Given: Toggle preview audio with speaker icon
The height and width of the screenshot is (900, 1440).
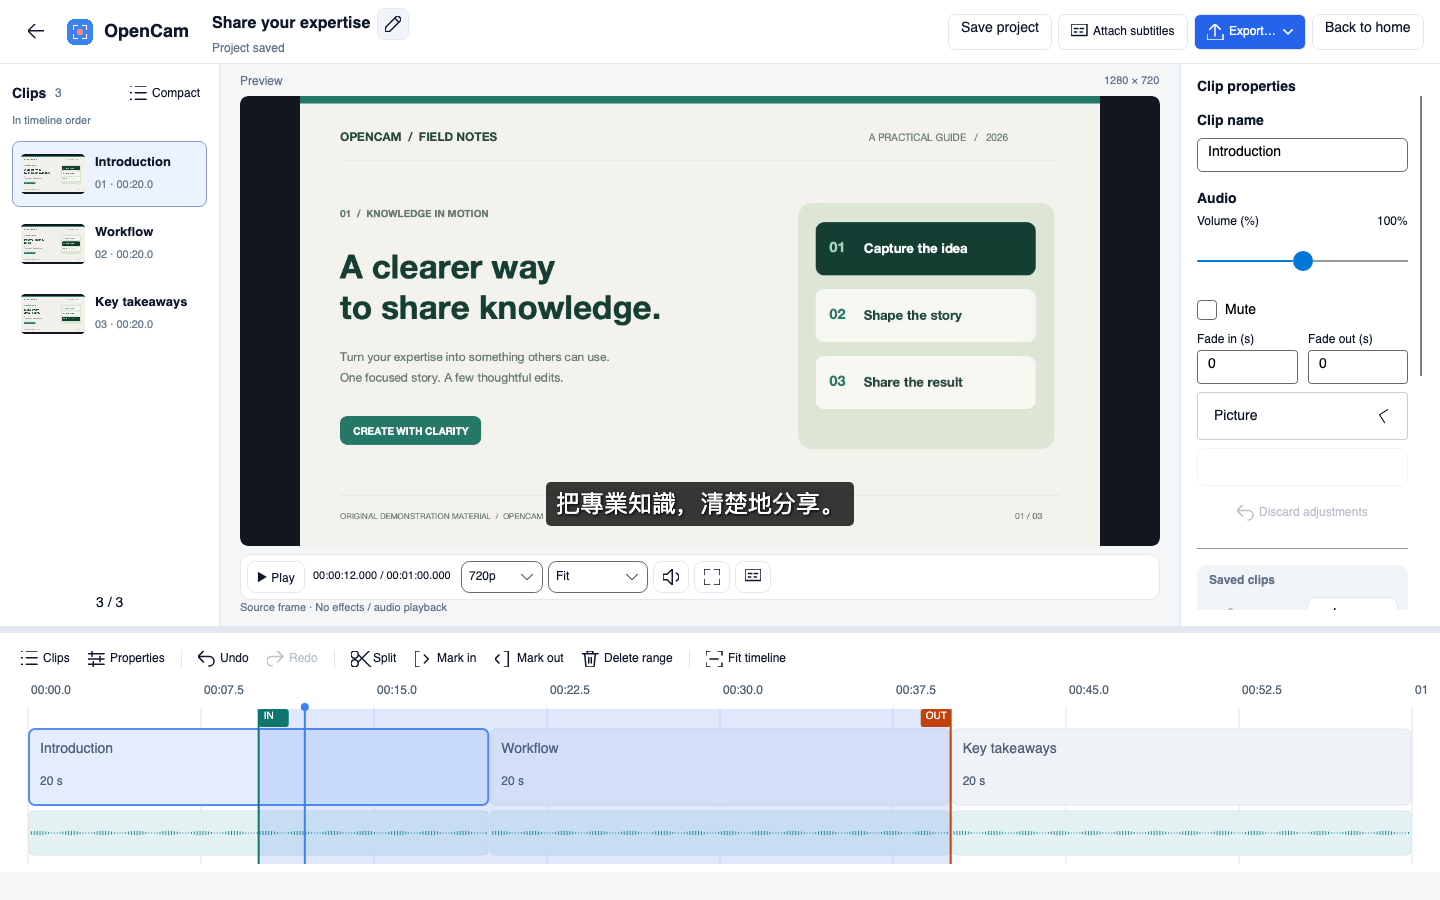Looking at the screenshot, I should 671,577.
